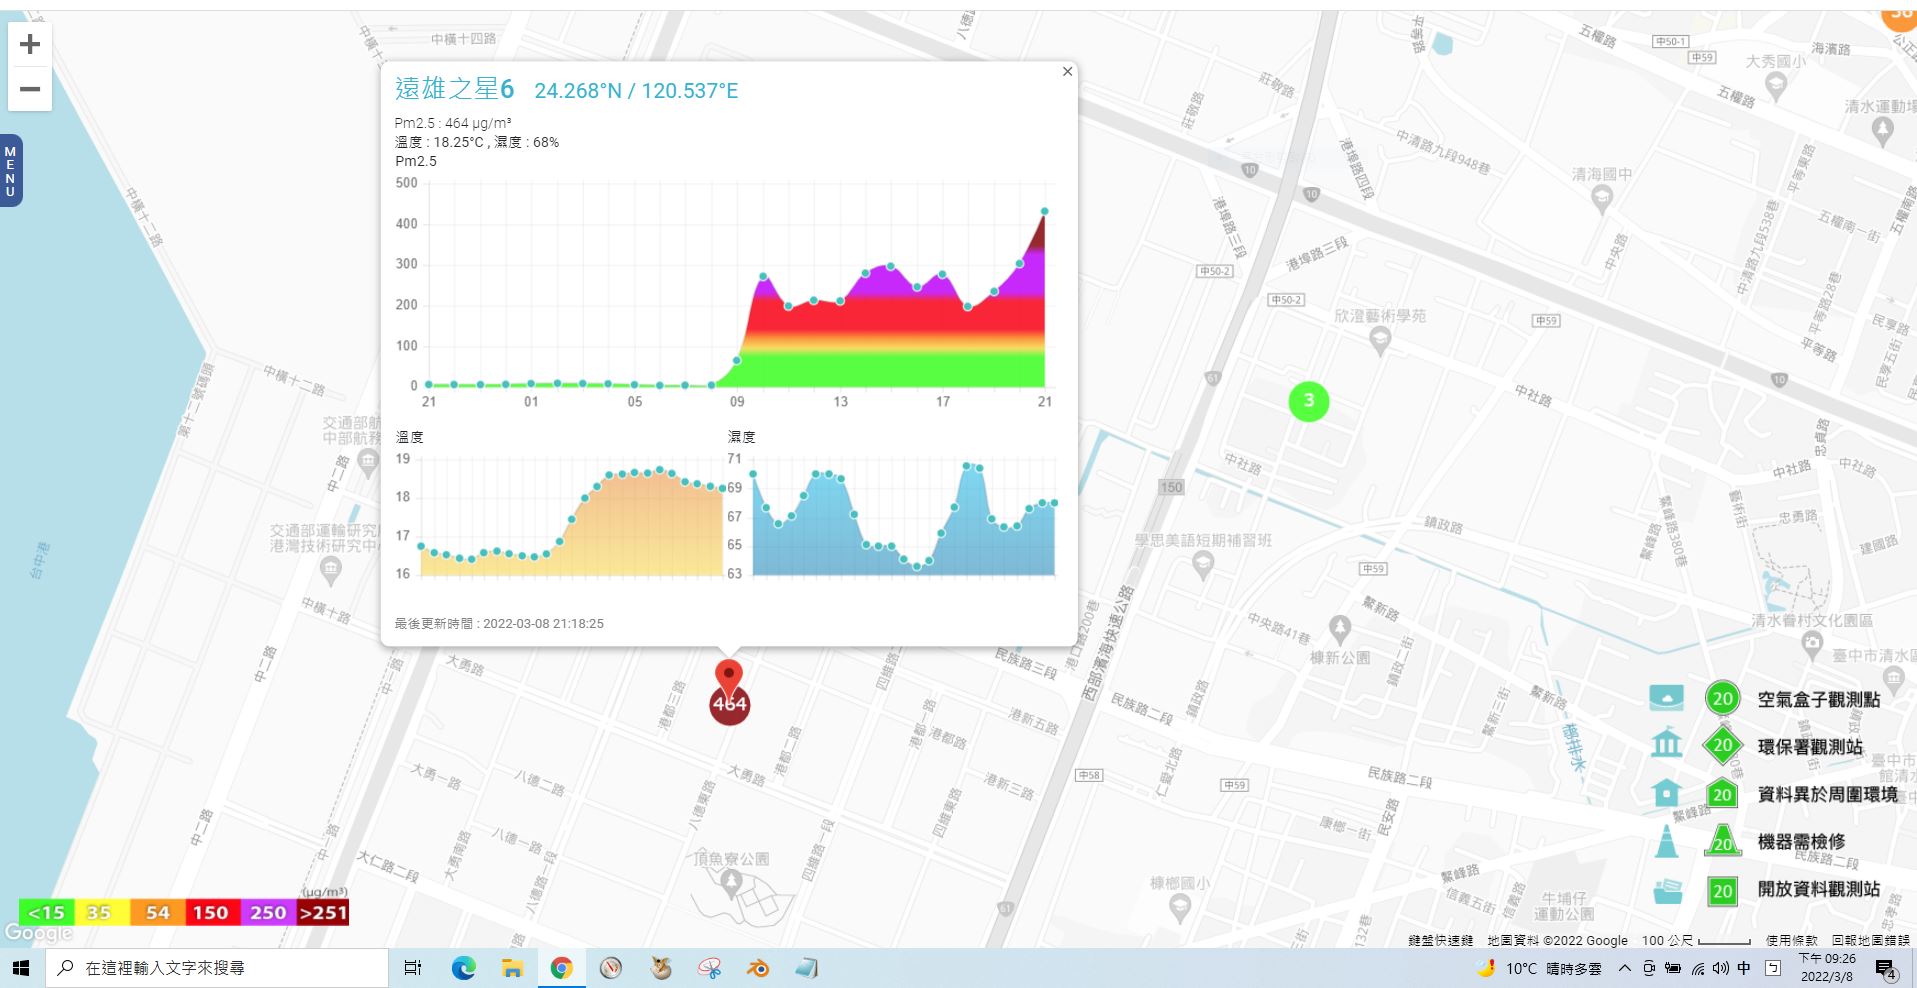This screenshot has width=1917, height=988.
Task: Click the 槺新公園 park map pin
Action: coord(1340,630)
